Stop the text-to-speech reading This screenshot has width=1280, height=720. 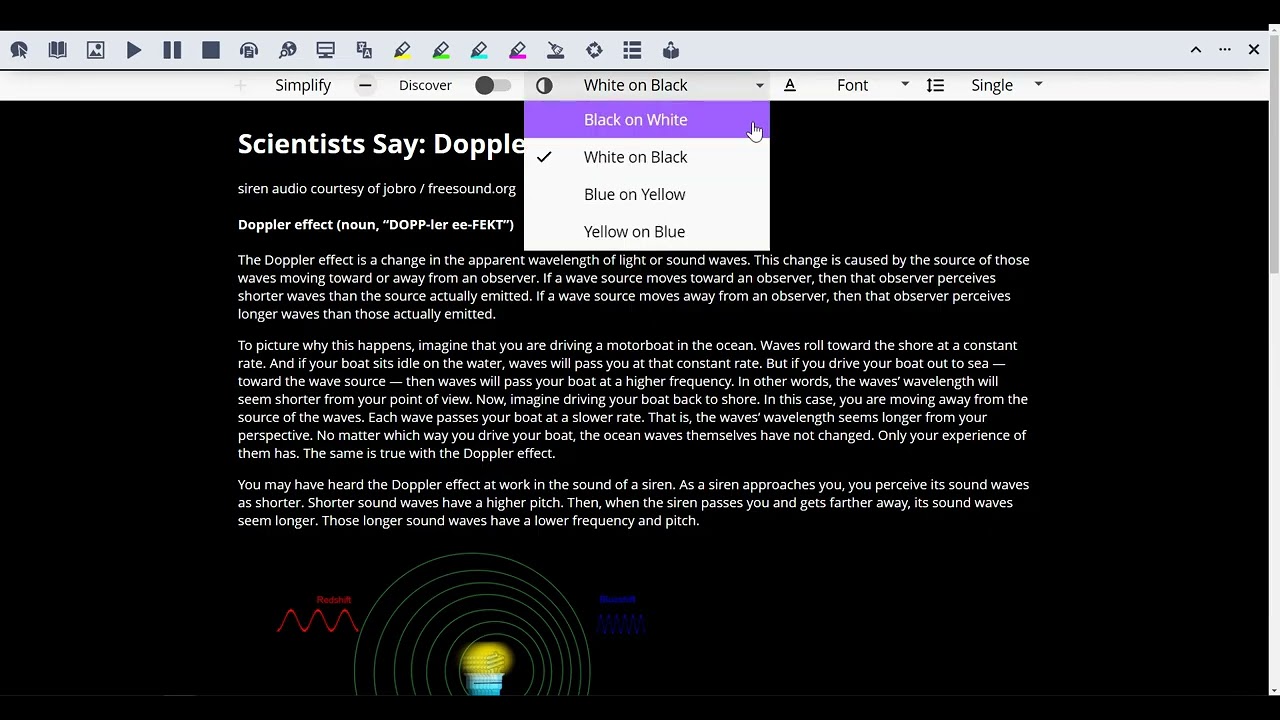coord(211,50)
